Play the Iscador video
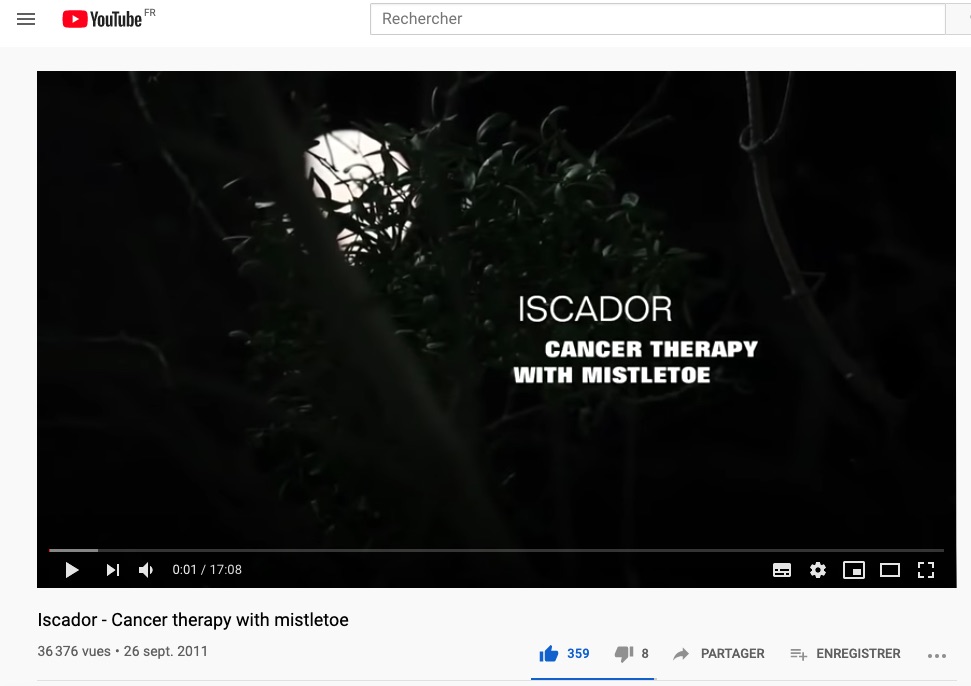 pyautogui.click(x=72, y=570)
